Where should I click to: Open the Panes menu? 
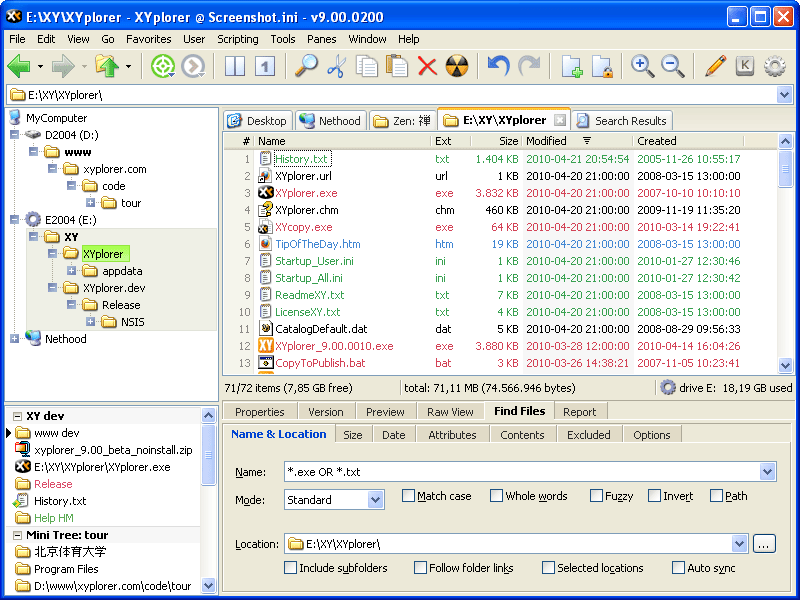321,39
